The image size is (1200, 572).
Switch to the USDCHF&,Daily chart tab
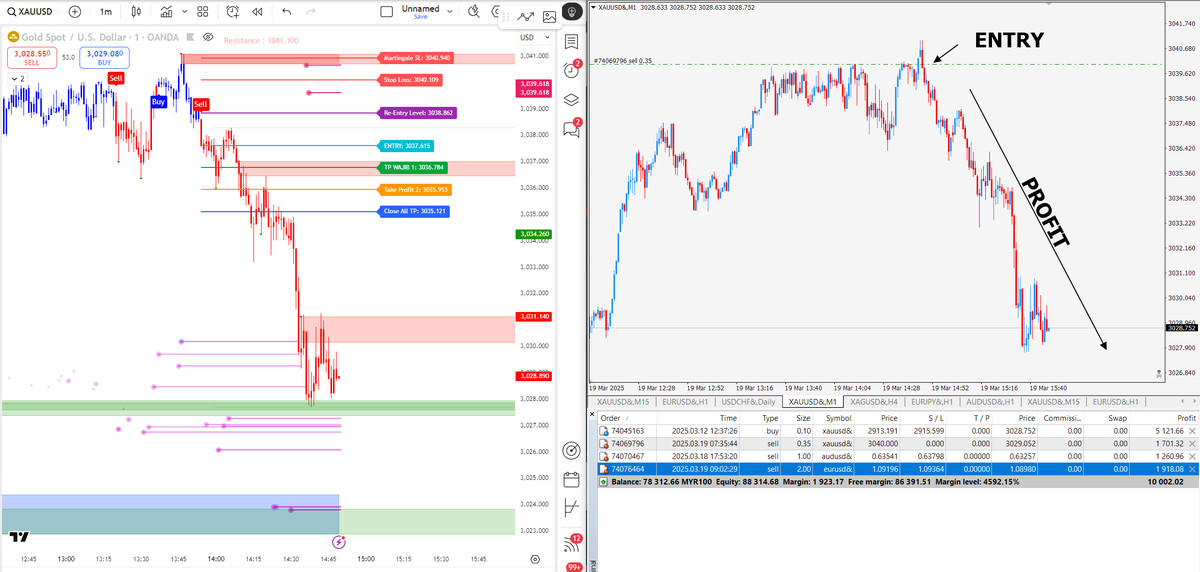pos(748,402)
